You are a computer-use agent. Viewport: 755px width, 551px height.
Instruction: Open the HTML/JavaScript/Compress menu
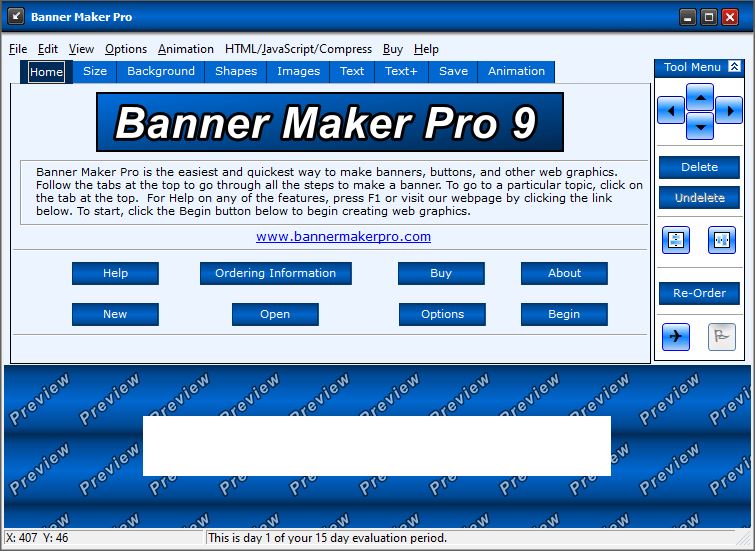(x=298, y=49)
